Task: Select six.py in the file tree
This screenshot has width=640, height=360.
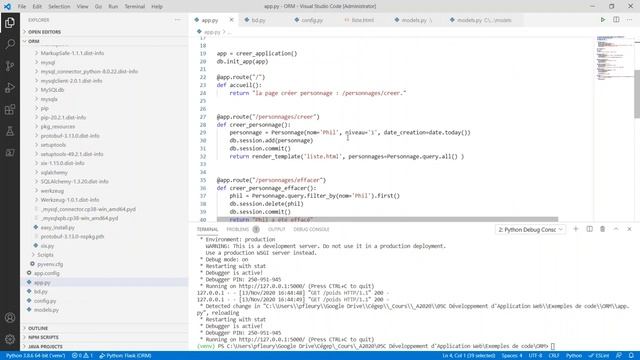Action: (47, 246)
